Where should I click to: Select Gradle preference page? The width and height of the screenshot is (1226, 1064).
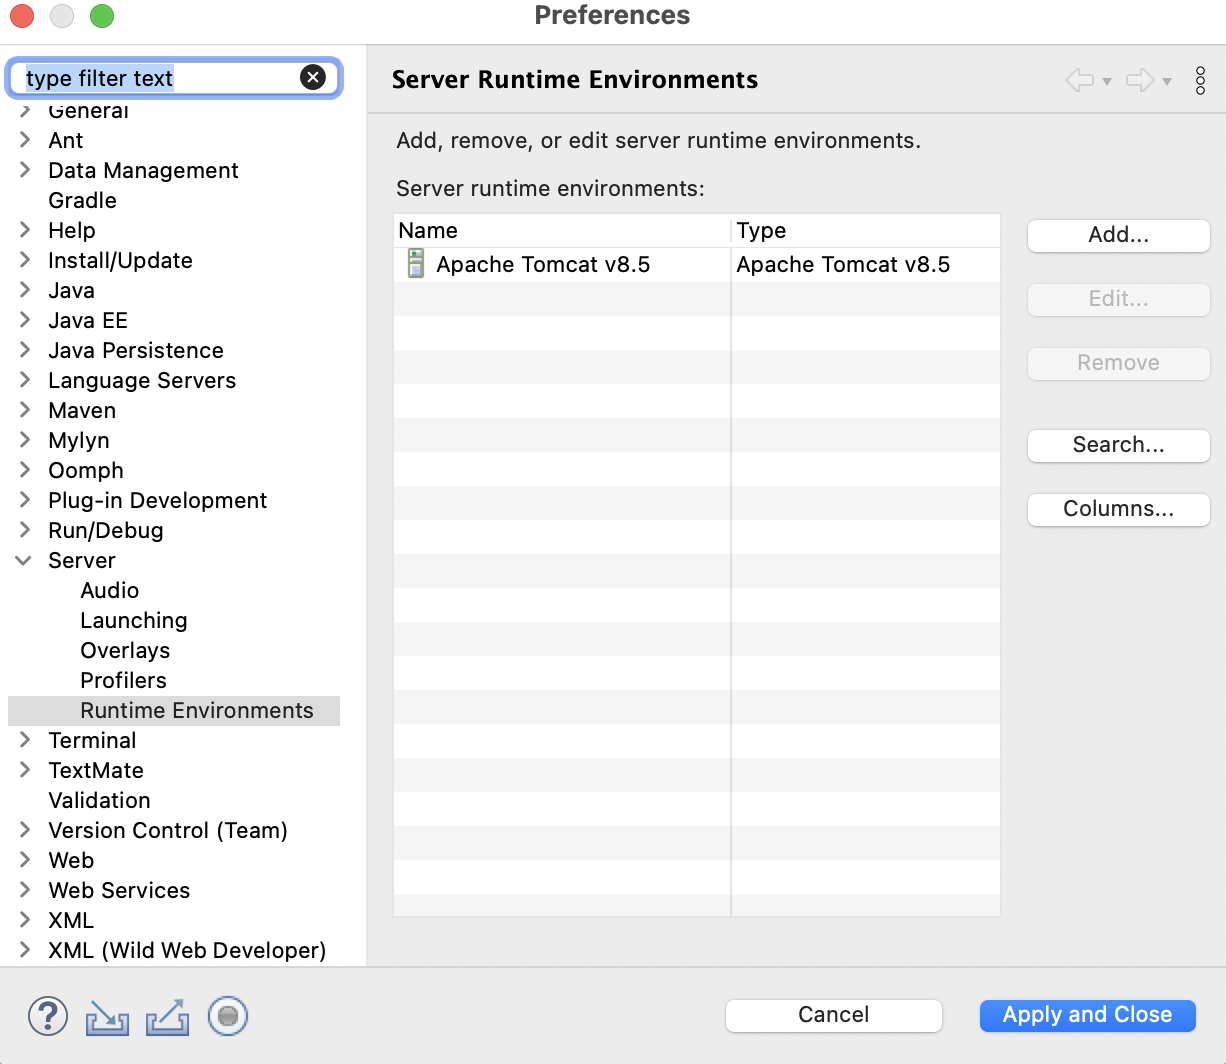pos(82,200)
